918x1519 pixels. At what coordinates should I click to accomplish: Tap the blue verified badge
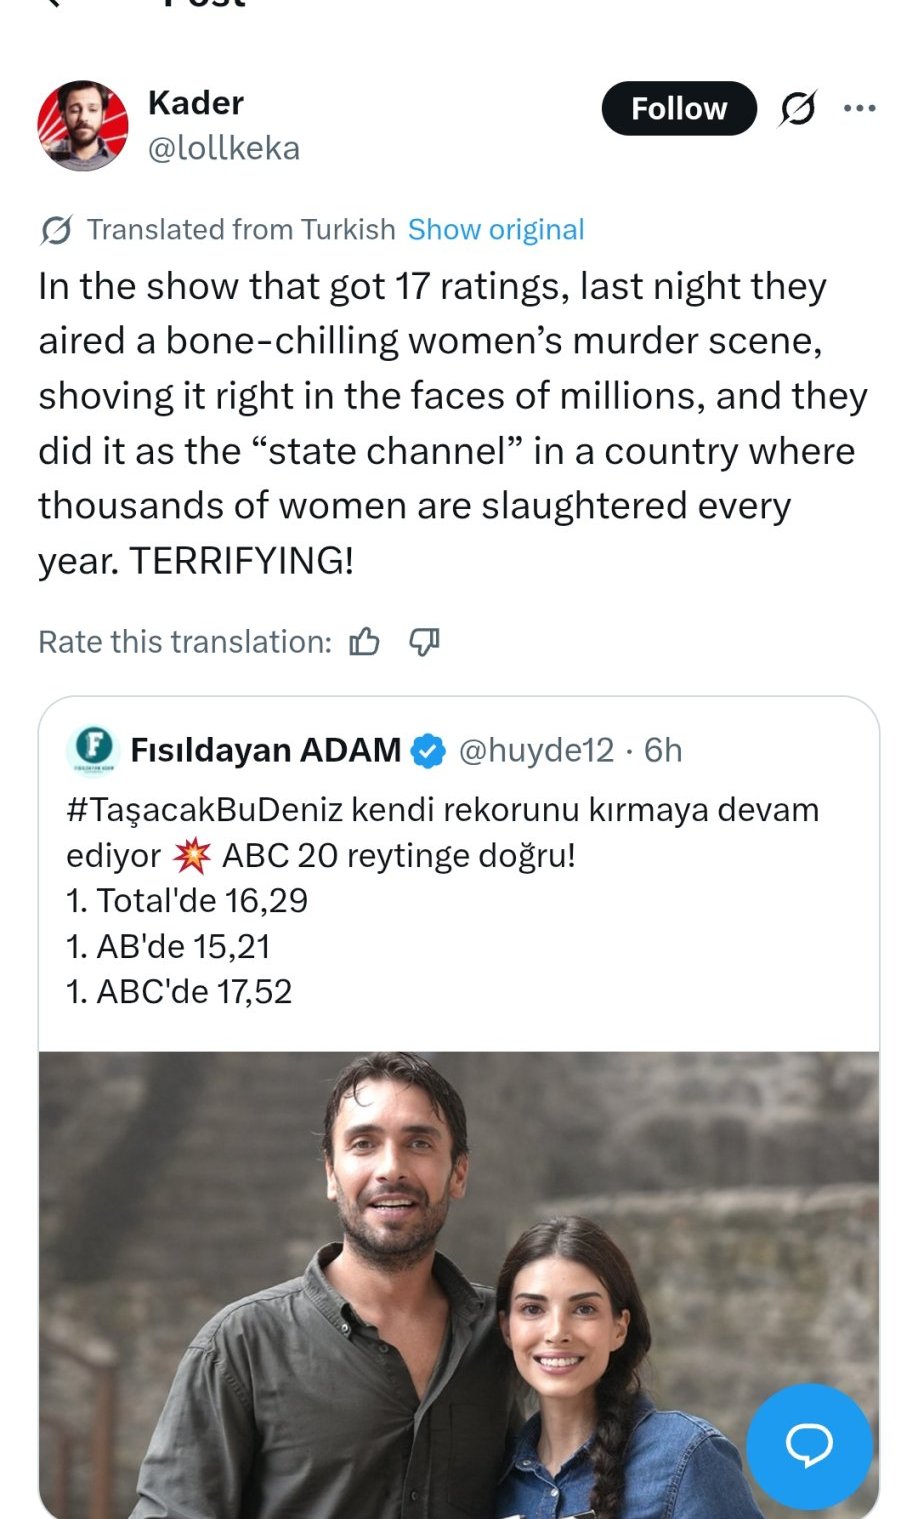(x=429, y=750)
